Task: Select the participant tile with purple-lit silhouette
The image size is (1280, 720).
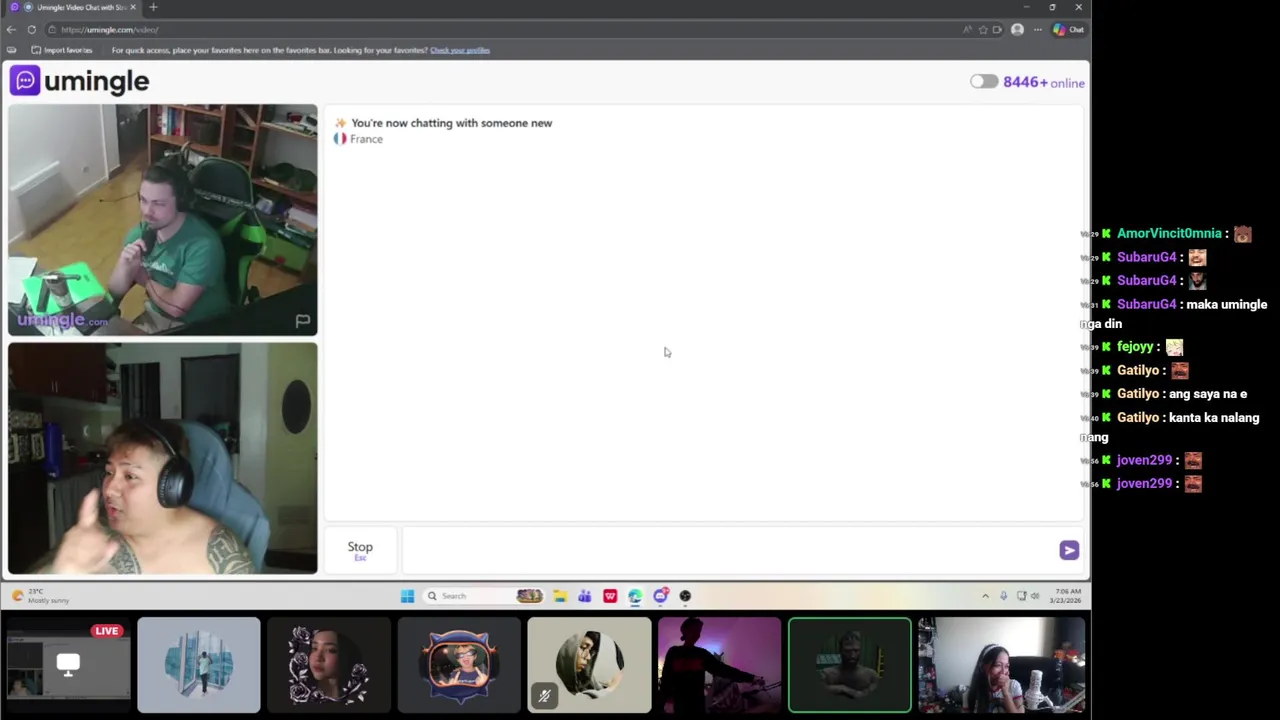Action: (719, 665)
